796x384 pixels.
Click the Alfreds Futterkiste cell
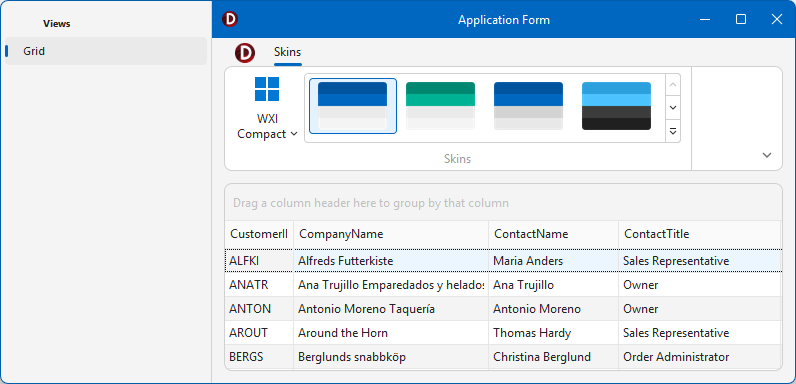point(391,261)
